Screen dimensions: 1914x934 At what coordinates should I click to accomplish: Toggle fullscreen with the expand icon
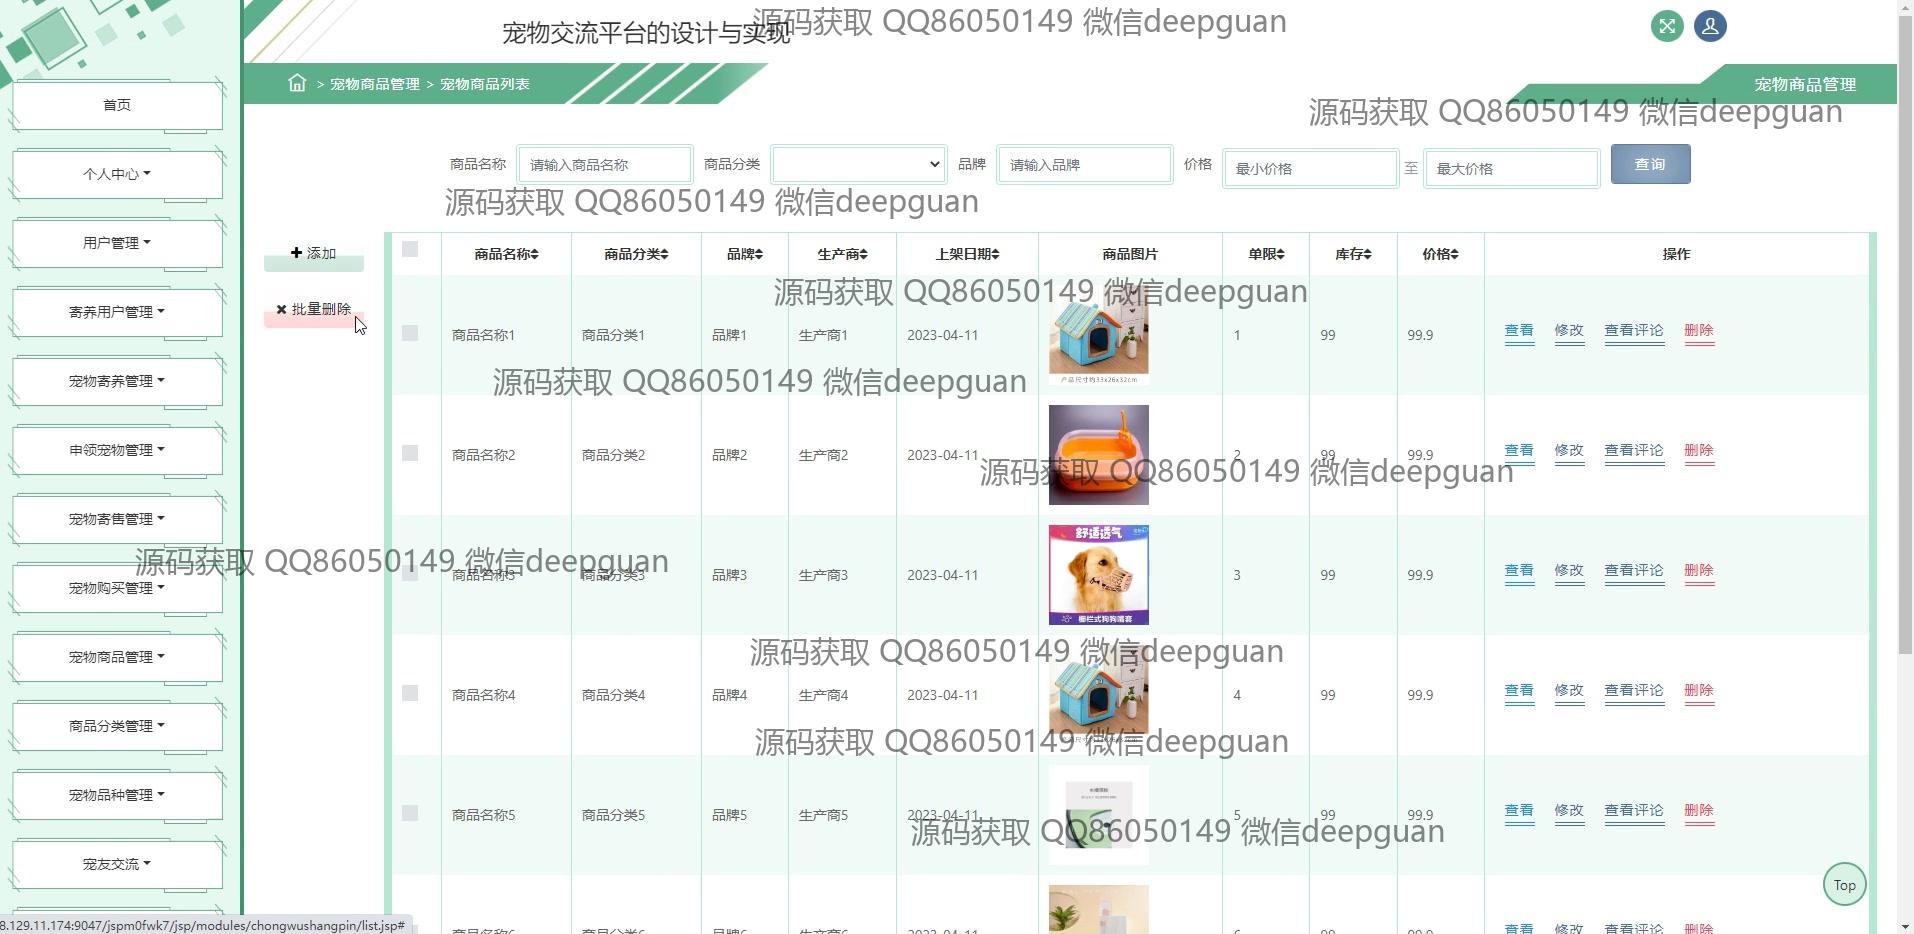(x=1666, y=27)
